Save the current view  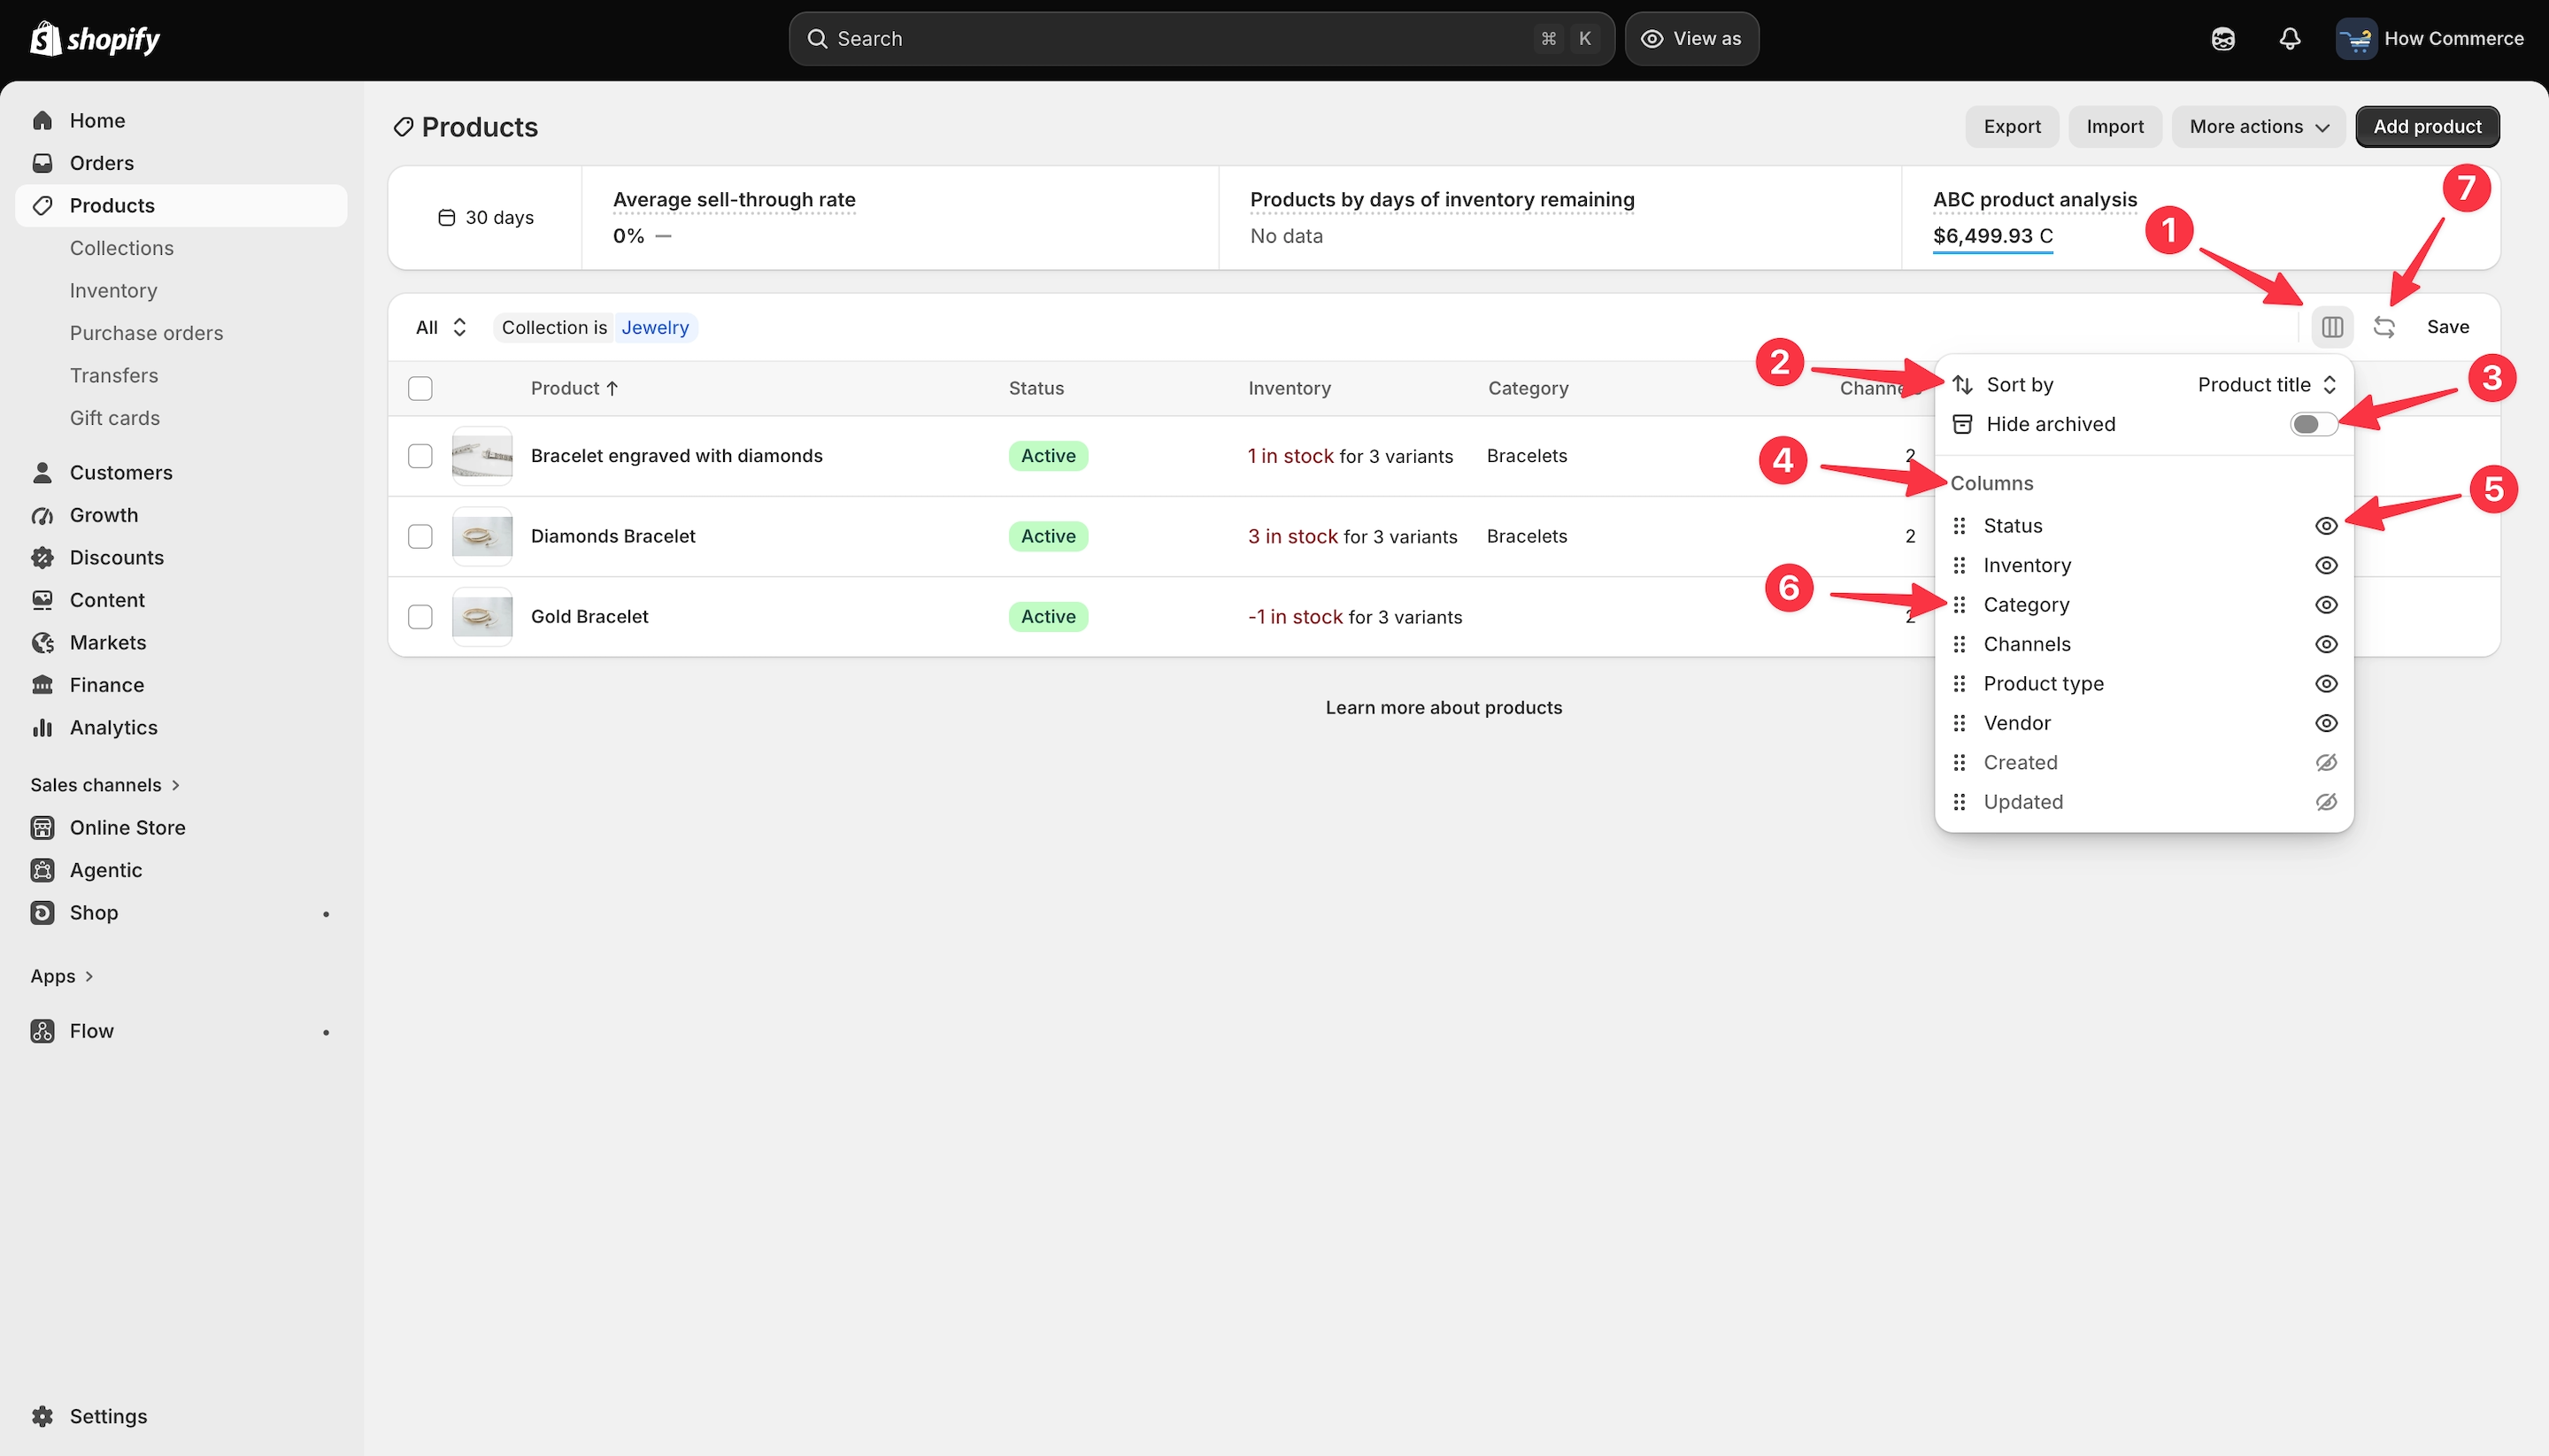coord(2448,327)
